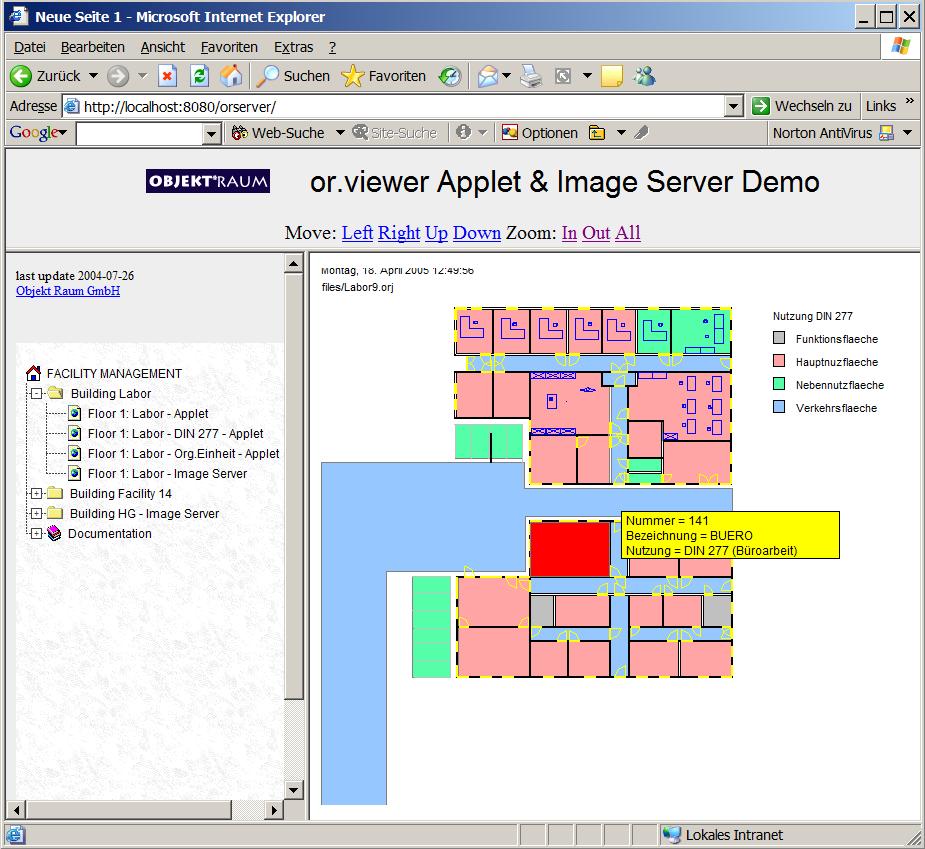925x849 pixels.
Task: Click the Stop loading toolbar icon
Action: tap(168, 76)
